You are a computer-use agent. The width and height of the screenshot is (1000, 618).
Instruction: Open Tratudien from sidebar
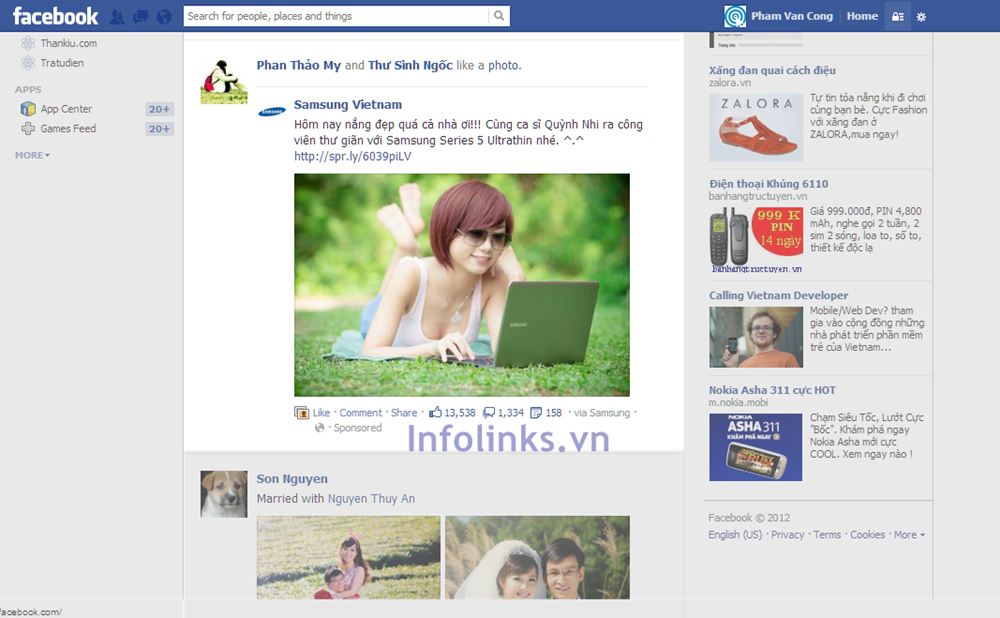[62, 63]
